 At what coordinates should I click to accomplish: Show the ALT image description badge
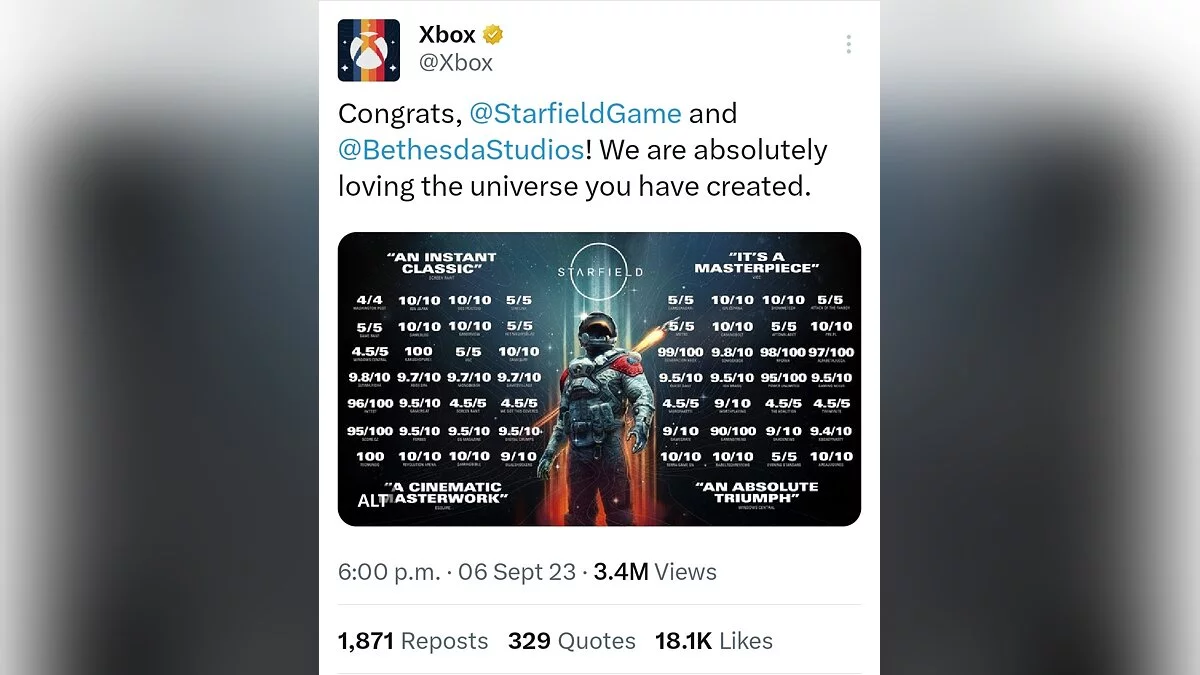(371, 501)
